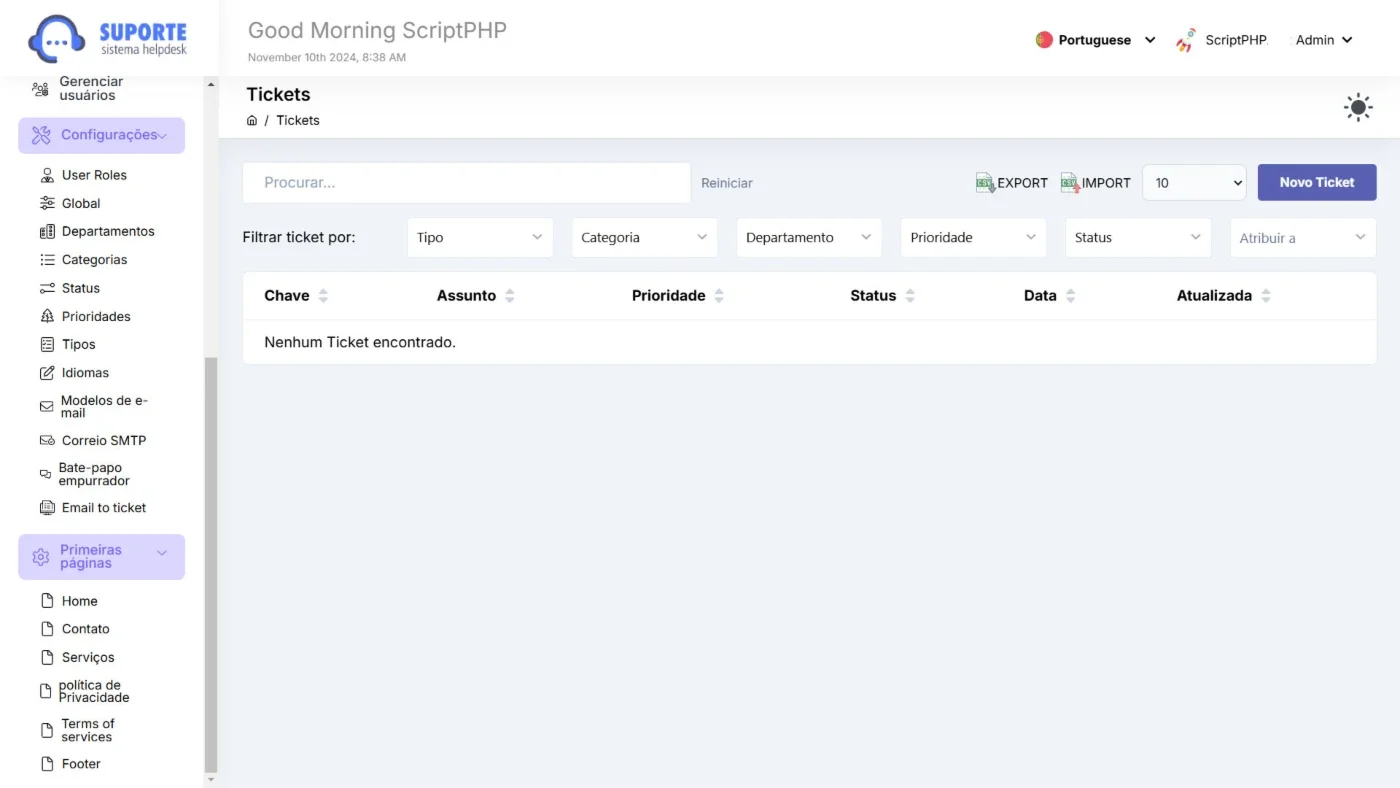Click the Procurar search field
1400x788 pixels.
coord(467,183)
